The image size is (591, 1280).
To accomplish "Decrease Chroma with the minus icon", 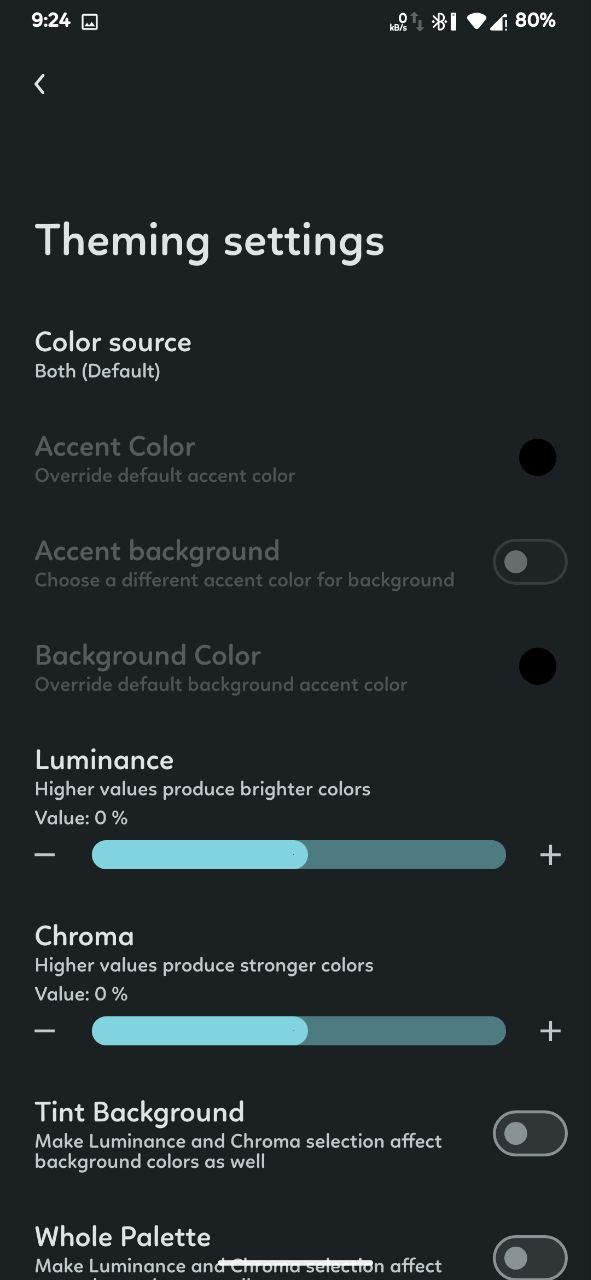I will 45,1031.
